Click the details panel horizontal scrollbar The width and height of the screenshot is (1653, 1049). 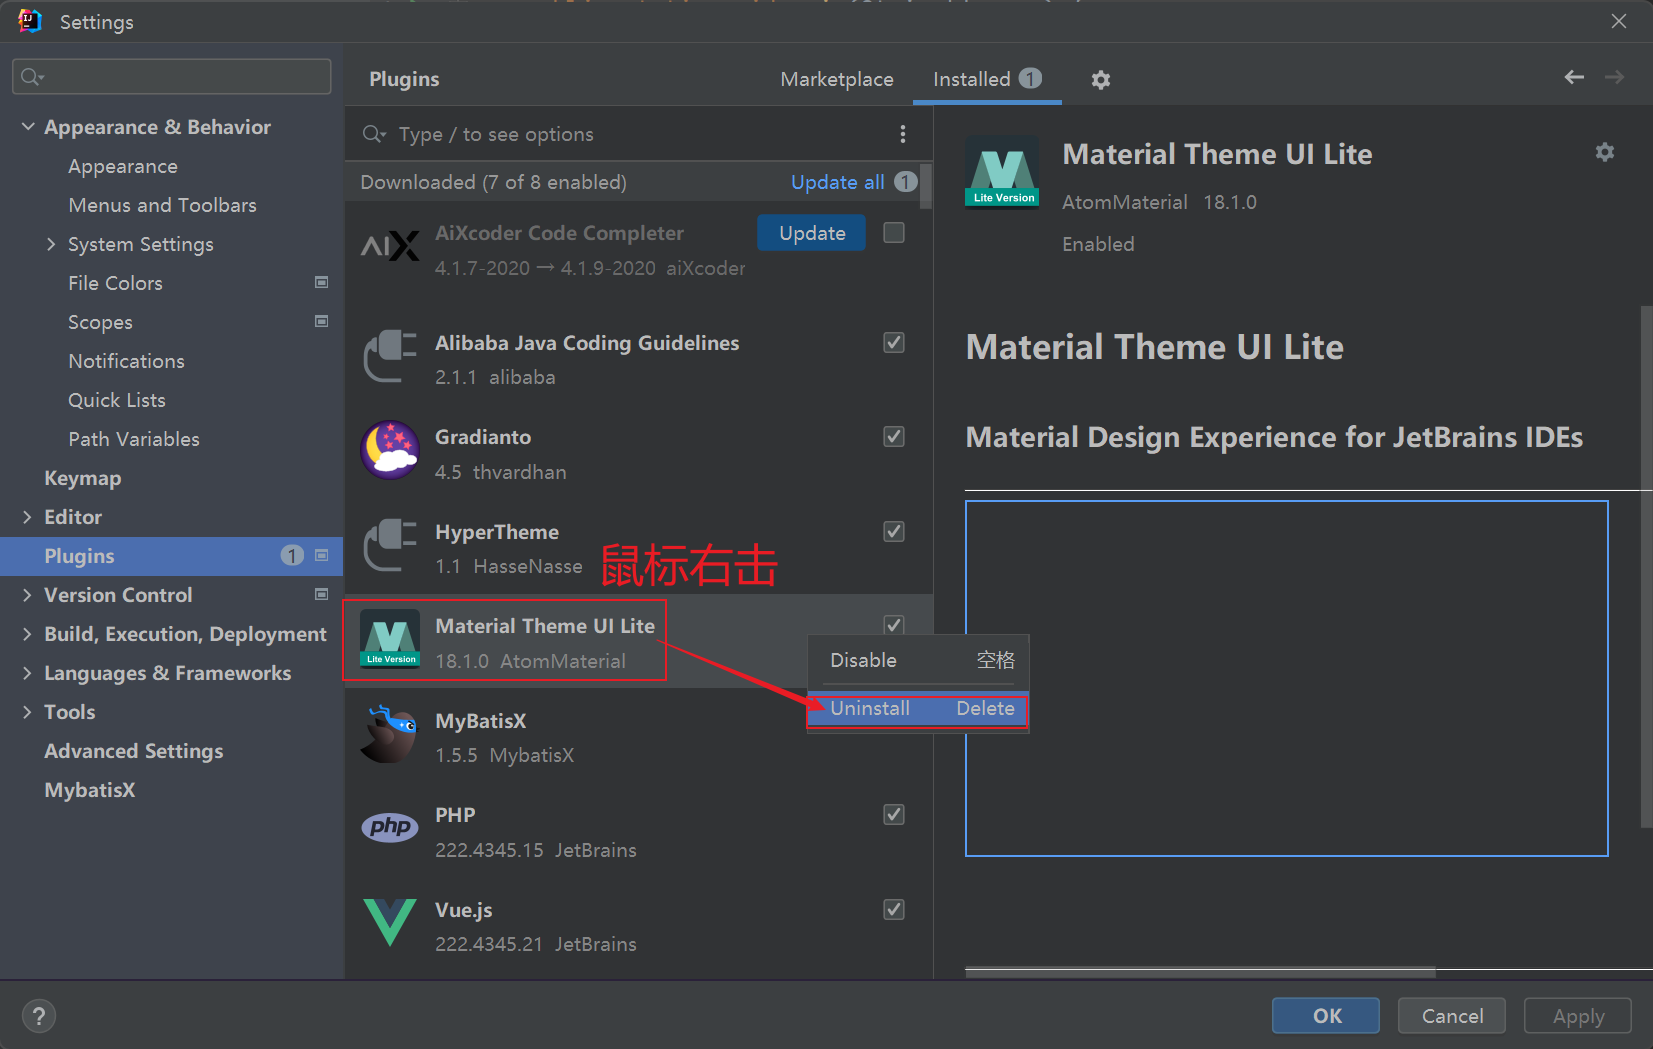click(x=1200, y=972)
